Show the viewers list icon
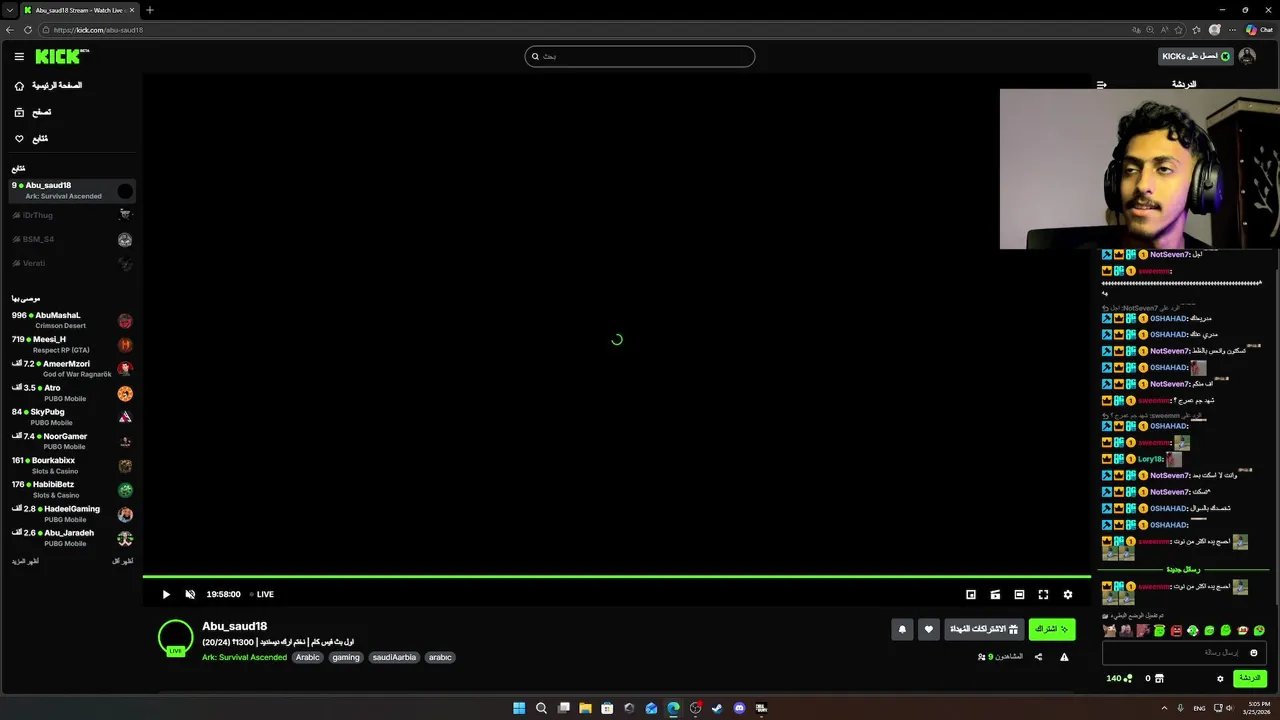Image resolution: width=1280 pixels, height=720 pixels. pyautogui.click(x=982, y=657)
